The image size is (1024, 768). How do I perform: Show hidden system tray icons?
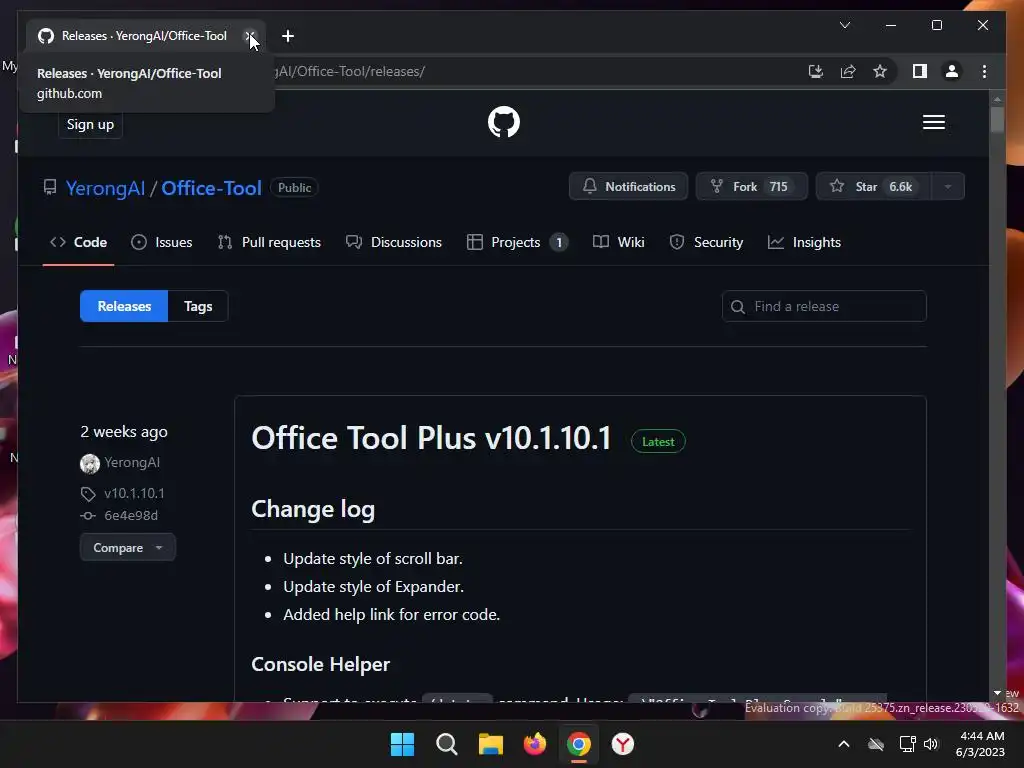point(844,744)
